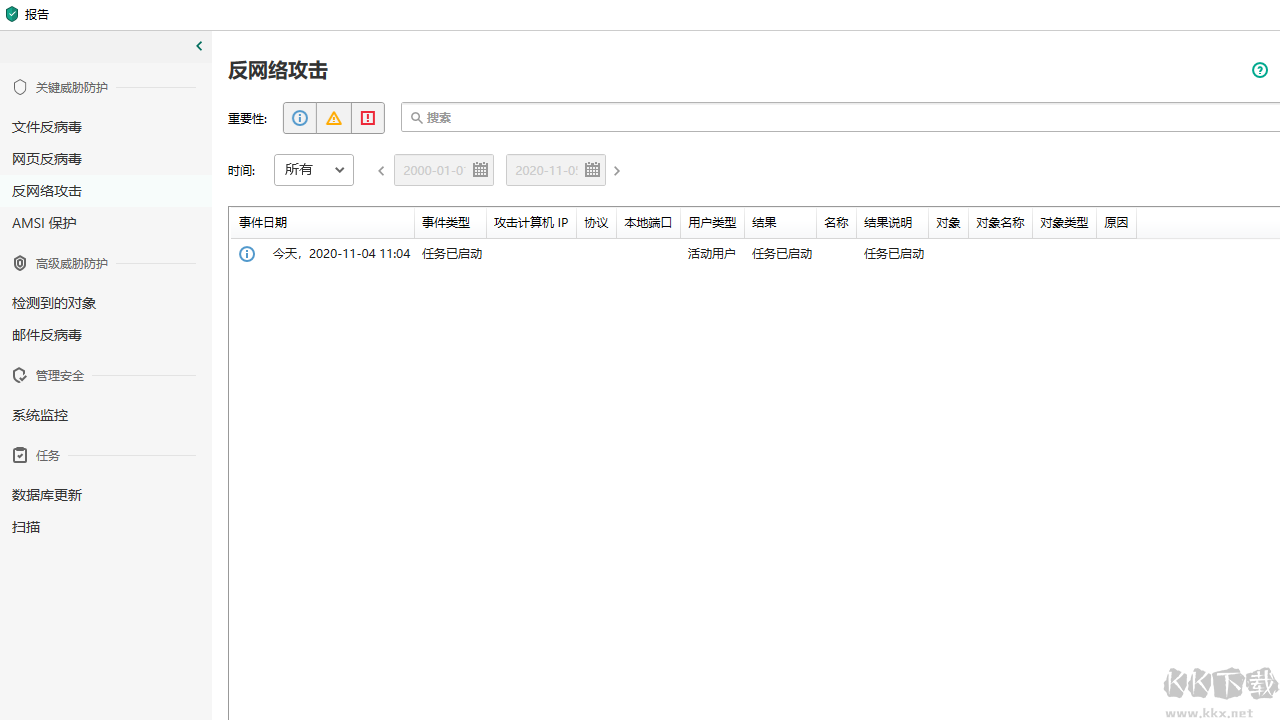
Task: Click the help icon in top right corner
Action: [x=1259, y=70]
